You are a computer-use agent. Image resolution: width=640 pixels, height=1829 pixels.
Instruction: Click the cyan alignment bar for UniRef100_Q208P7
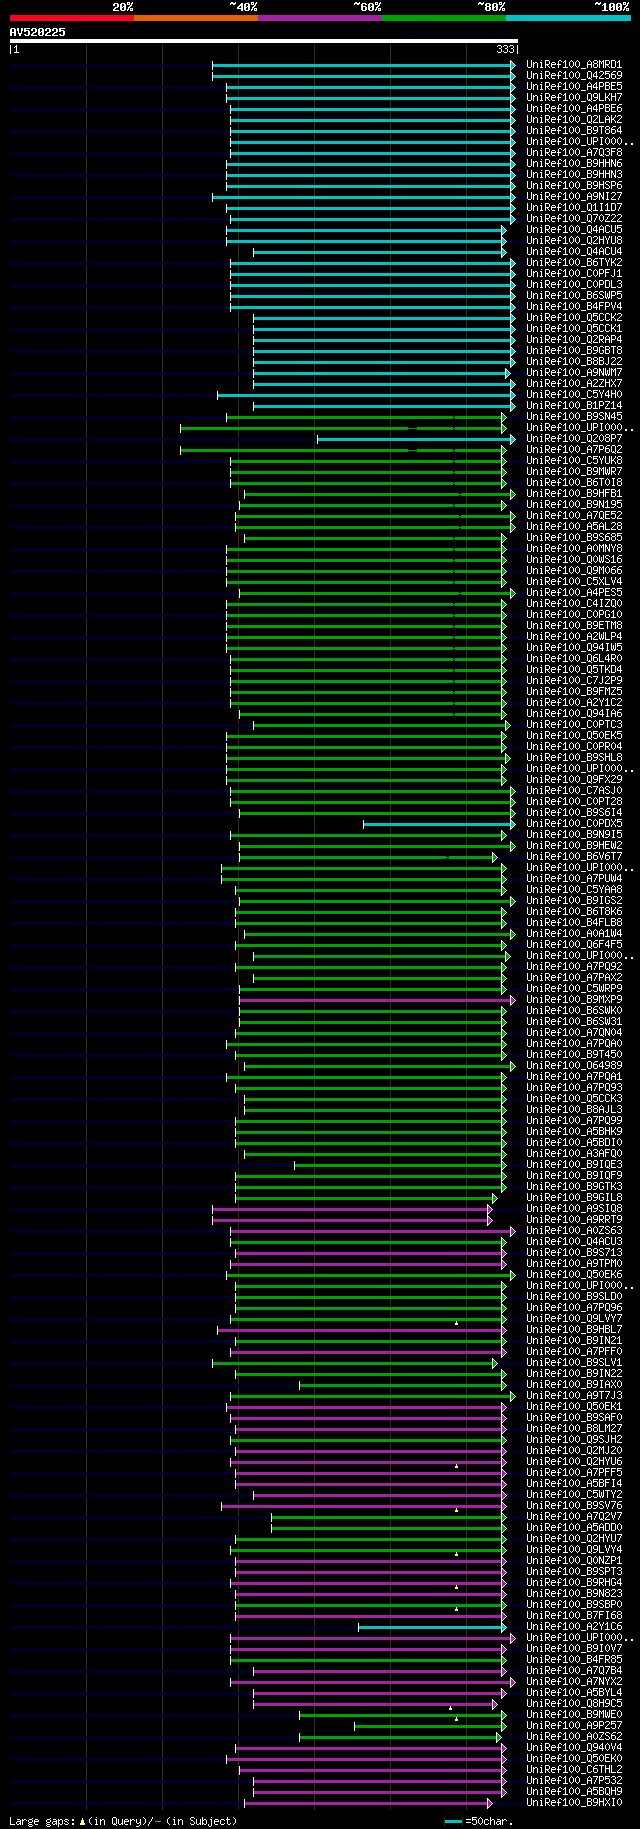point(416,439)
